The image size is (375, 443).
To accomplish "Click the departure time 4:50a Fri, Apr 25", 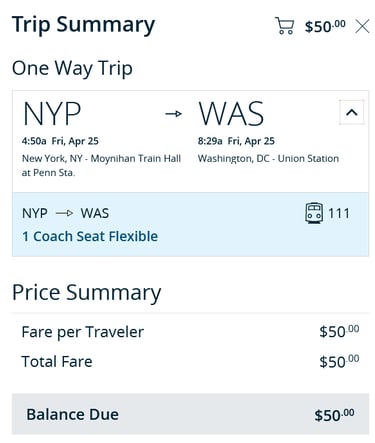I will tap(60, 141).
